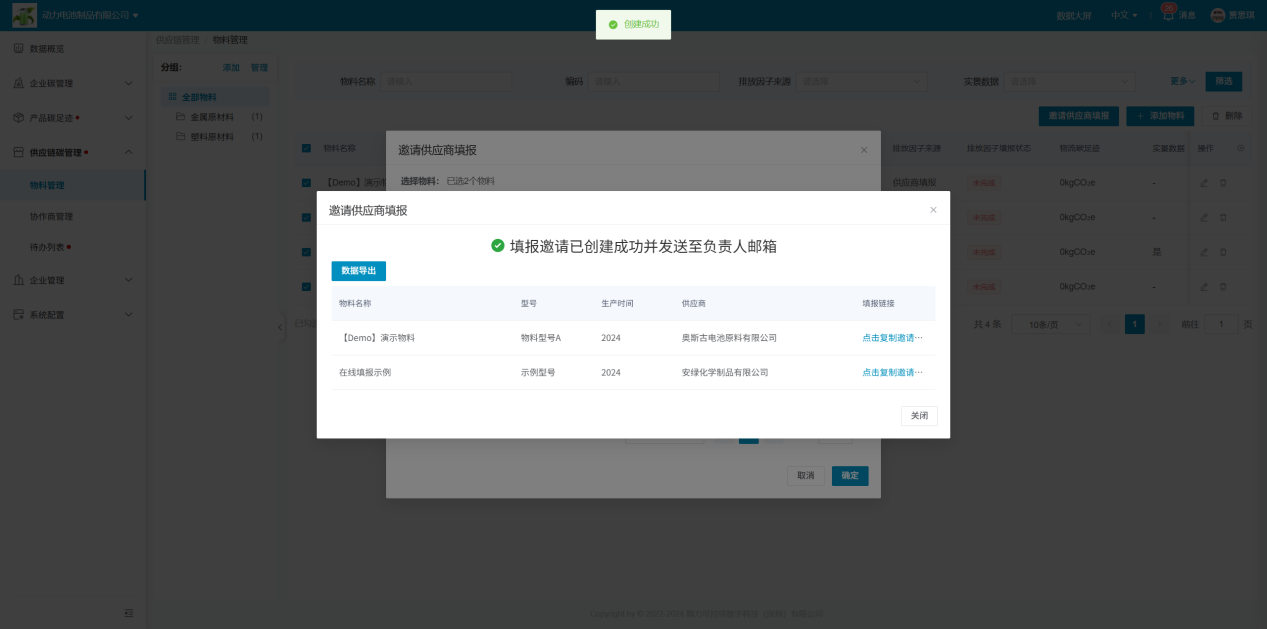Click trash icon in first table row
1267x629 pixels.
click(1223, 183)
